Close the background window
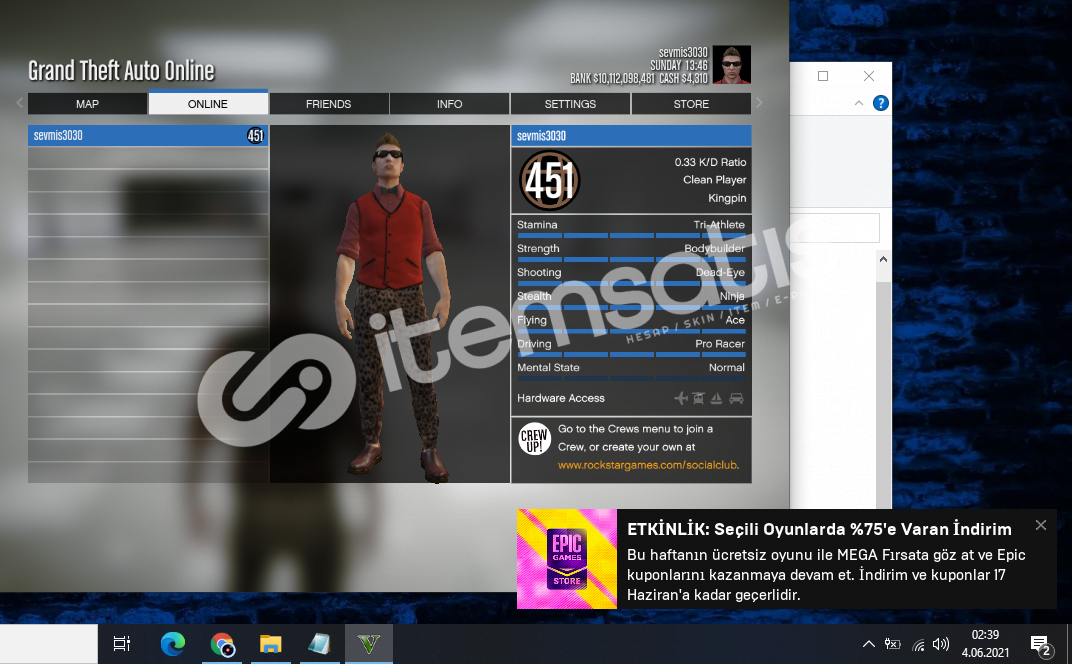Image resolution: width=1072 pixels, height=664 pixels. [869, 76]
